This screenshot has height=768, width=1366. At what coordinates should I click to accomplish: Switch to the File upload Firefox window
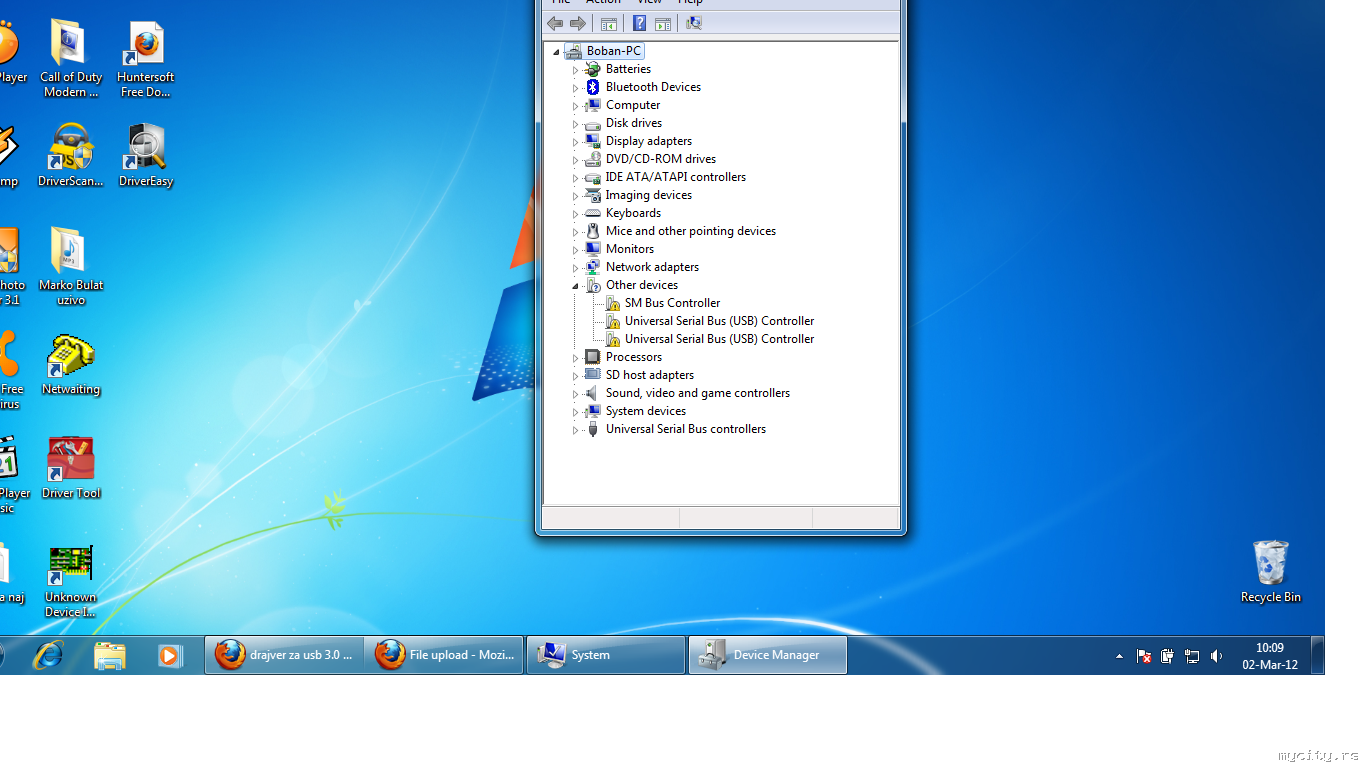pyautogui.click(x=444, y=655)
